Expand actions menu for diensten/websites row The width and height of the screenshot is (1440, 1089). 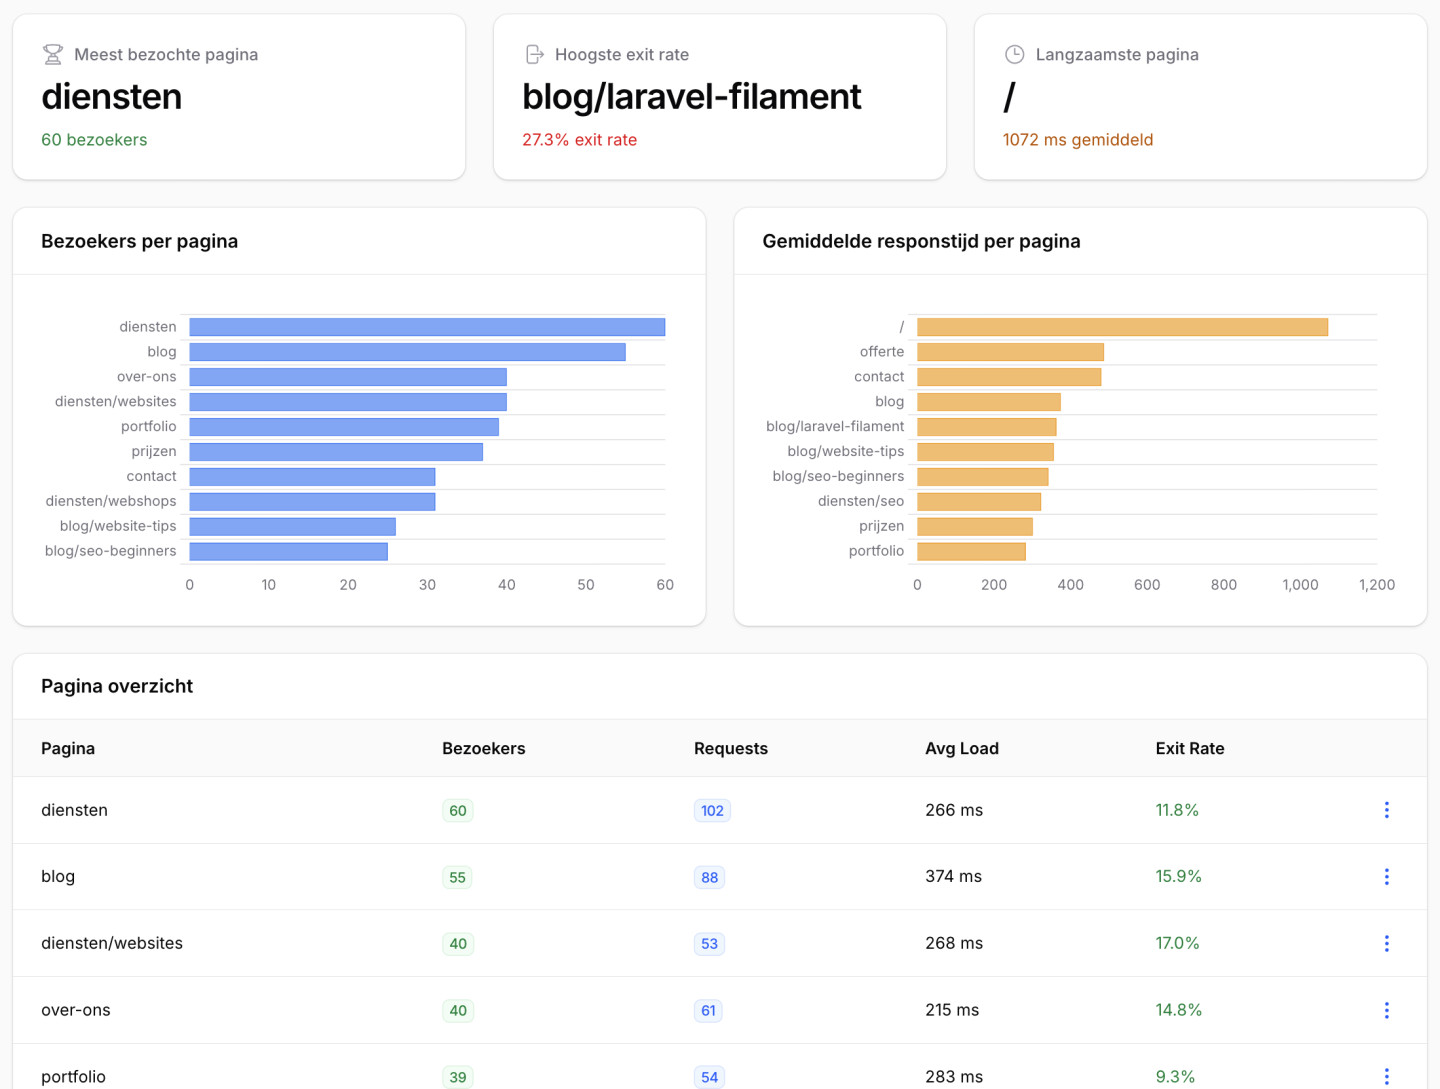(x=1386, y=943)
